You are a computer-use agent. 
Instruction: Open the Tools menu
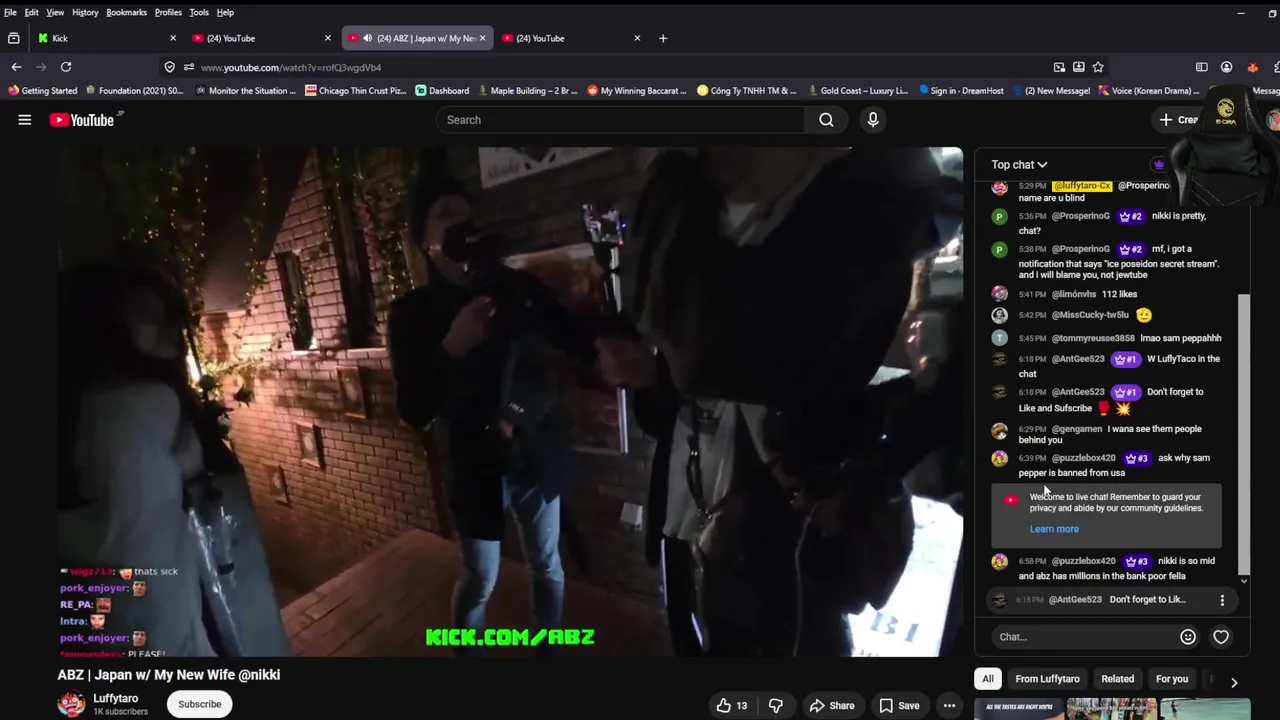coord(199,12)
